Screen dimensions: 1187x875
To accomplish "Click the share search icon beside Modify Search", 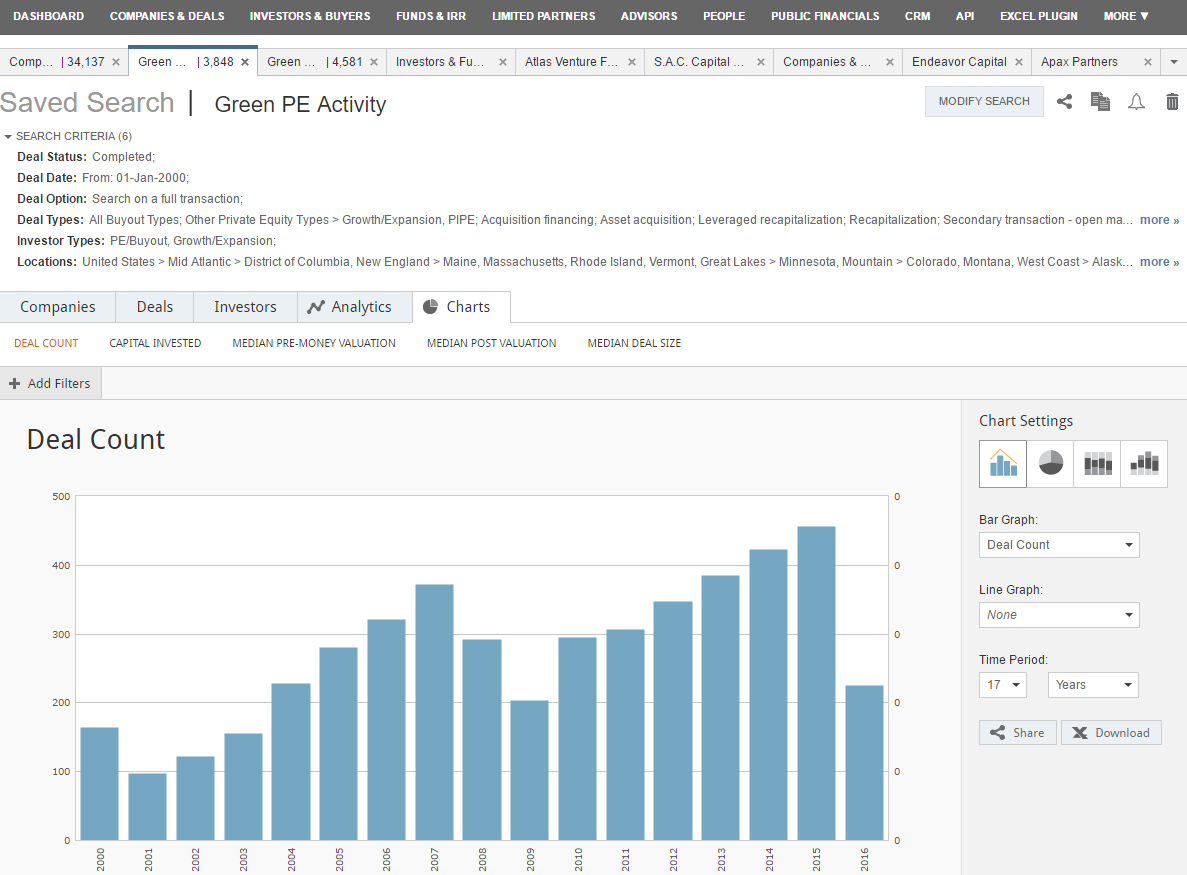I will pos(1064,101).
